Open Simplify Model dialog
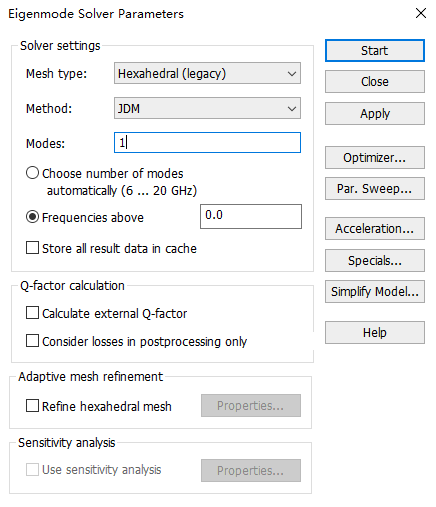This screenshot has height=507, width=436. [x=375, y=292]
